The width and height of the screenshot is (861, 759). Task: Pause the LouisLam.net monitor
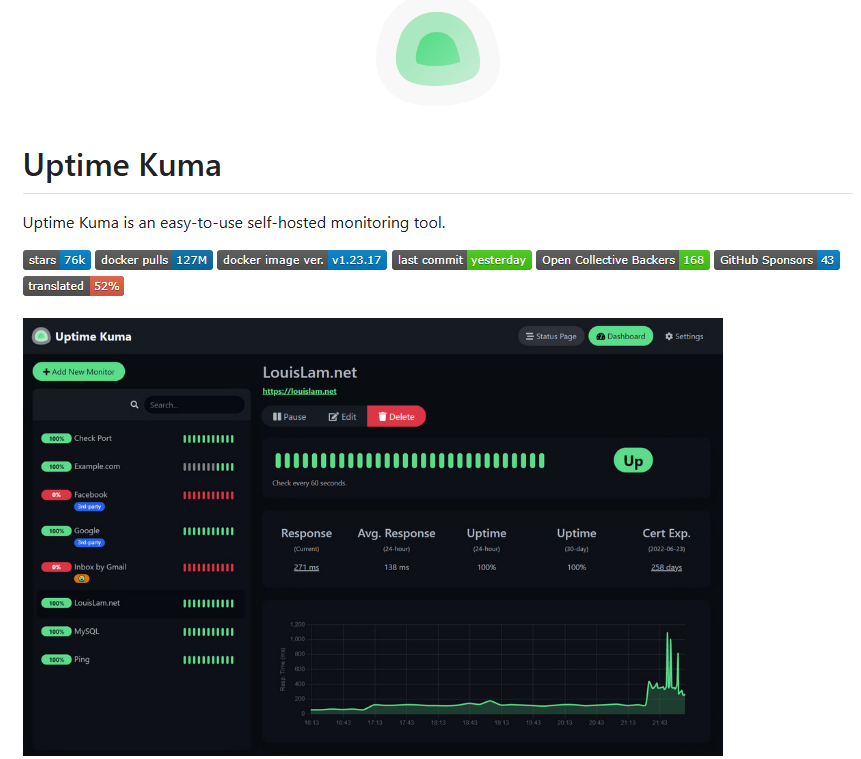point(289,417)
